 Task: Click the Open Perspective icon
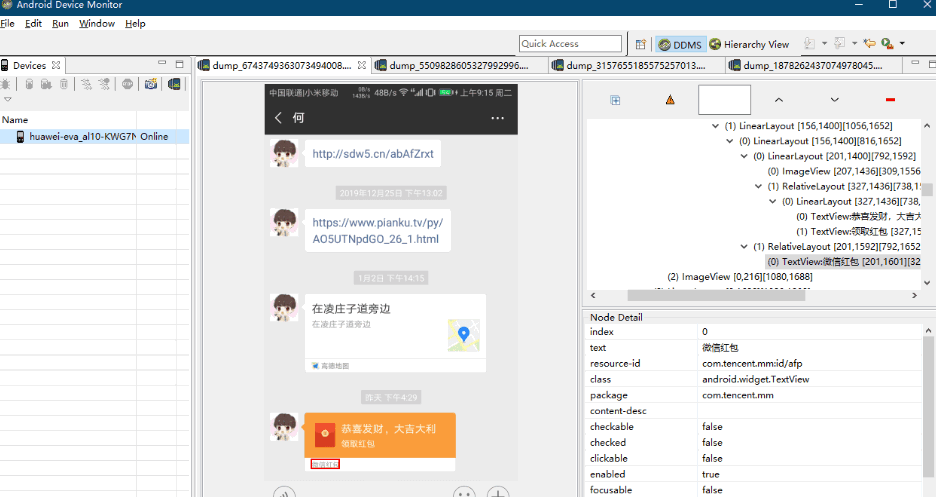click(641, 44)
